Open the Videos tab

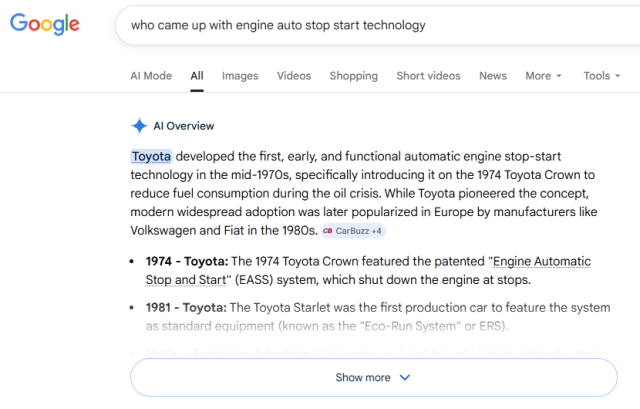(294, 76)
